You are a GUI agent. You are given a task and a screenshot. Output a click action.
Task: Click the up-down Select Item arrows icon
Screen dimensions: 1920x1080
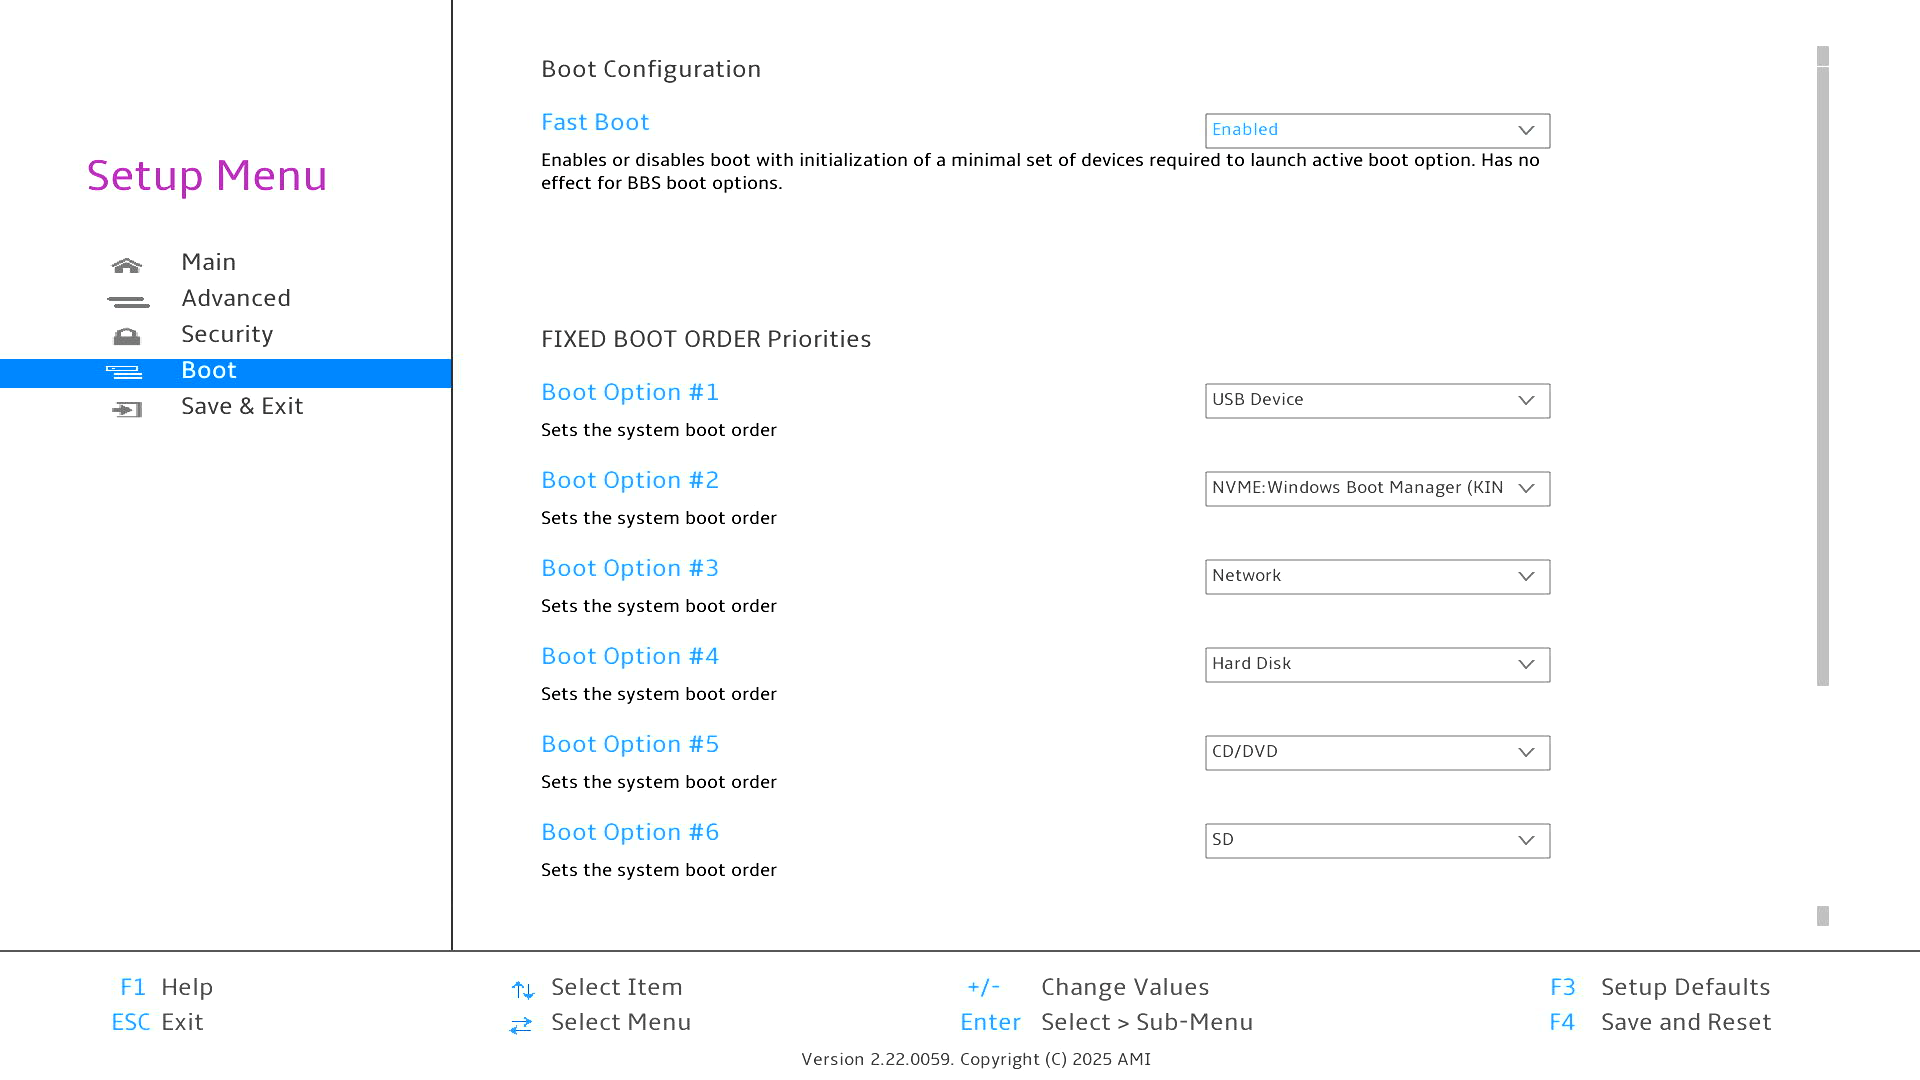pyautogui.click(x=522, y=990)
